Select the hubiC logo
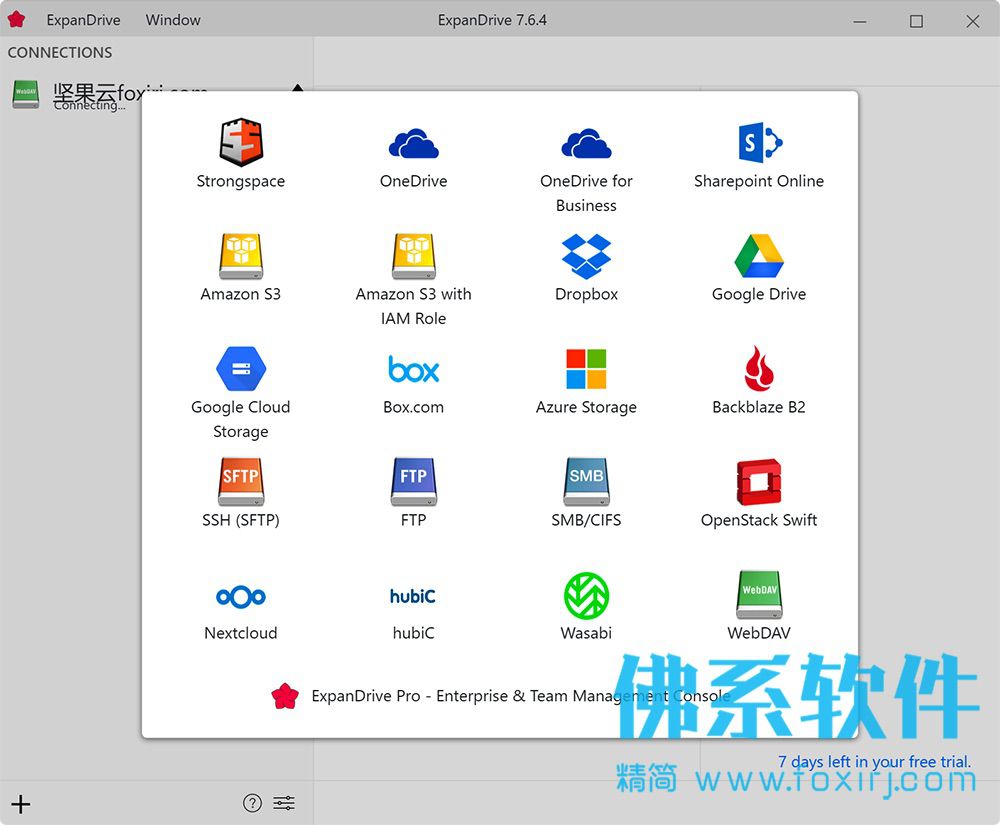The width and height of the screenshot is (1000, 825). (413, 596)
